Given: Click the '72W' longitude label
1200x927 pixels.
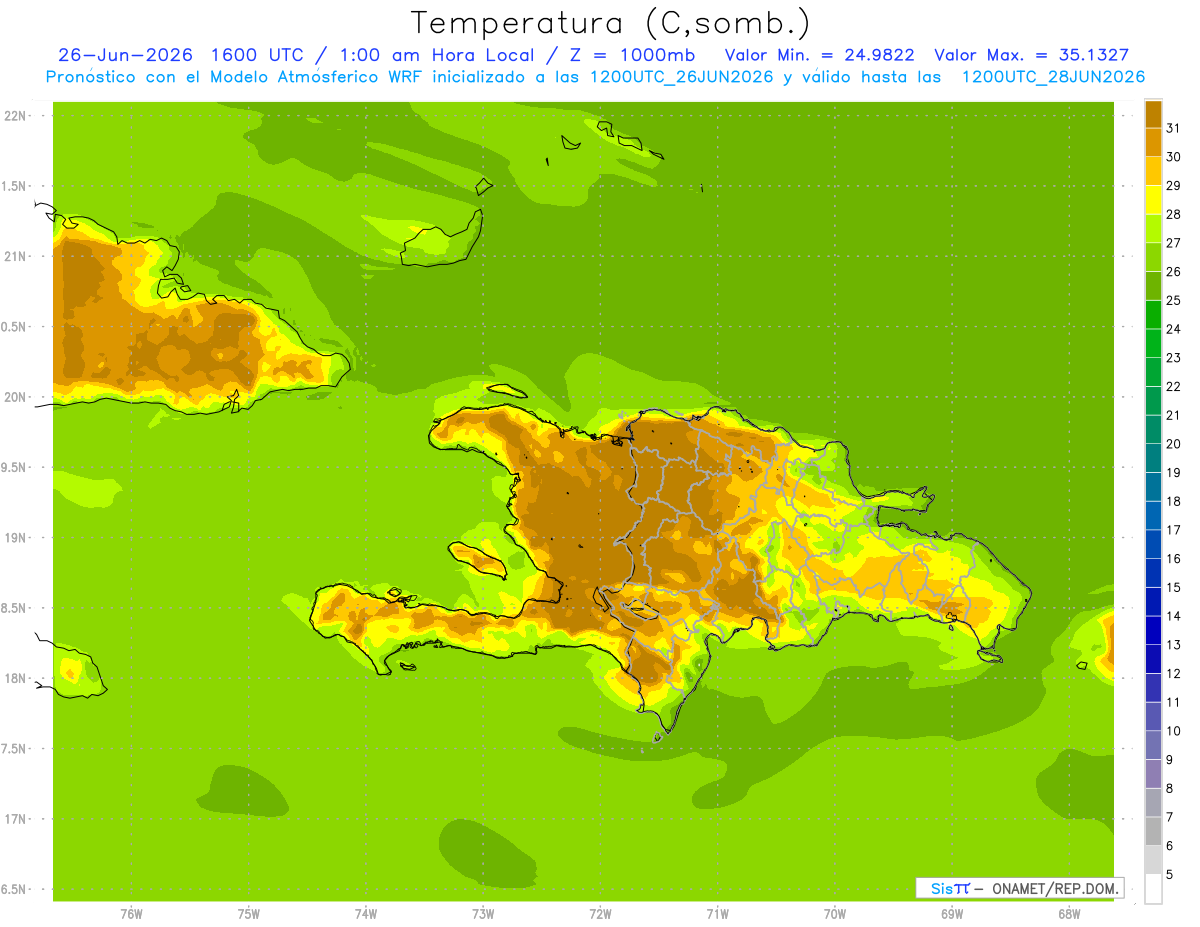Looking at the screenshot, I should click(600, 914).
